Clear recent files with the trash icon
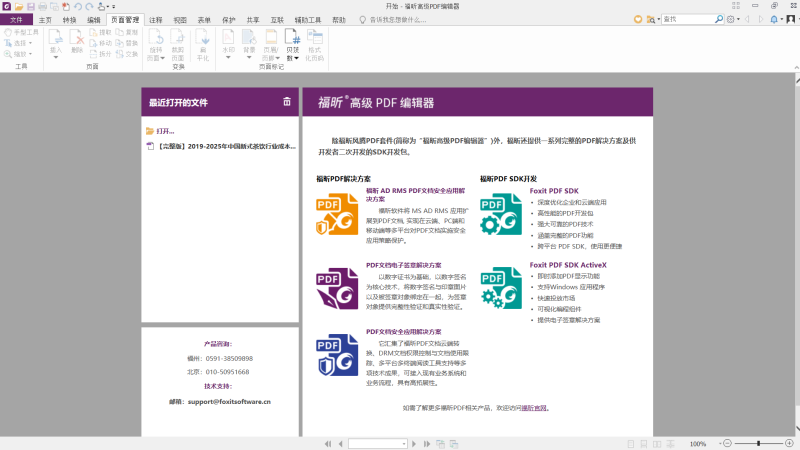The image size is (800, 450). pos(287,102)
